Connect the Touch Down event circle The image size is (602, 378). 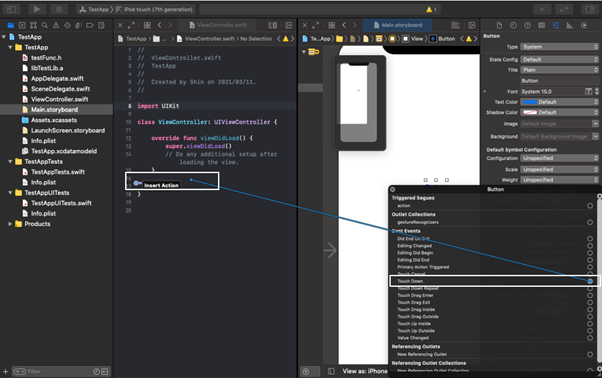(x=590, y=281)
